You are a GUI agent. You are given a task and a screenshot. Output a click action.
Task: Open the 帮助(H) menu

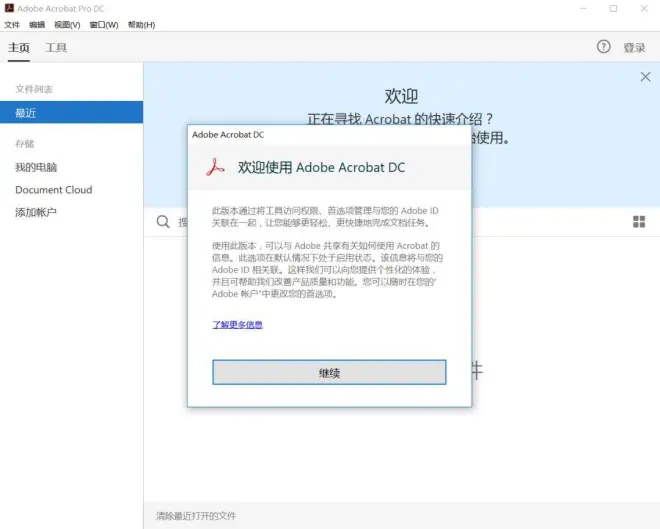141,25
